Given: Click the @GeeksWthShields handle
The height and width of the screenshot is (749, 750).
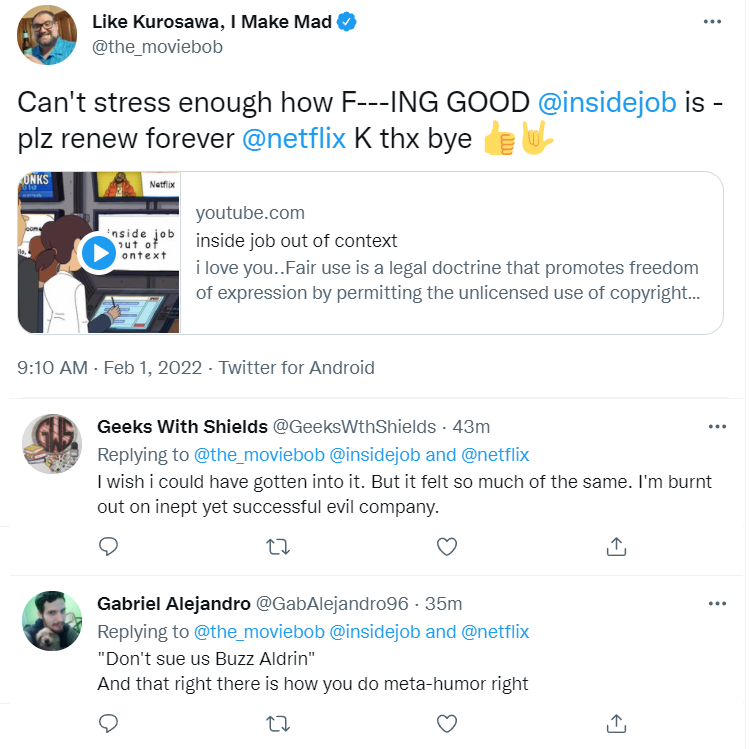Looking at the screenshot, I should (x=356, y=429).
